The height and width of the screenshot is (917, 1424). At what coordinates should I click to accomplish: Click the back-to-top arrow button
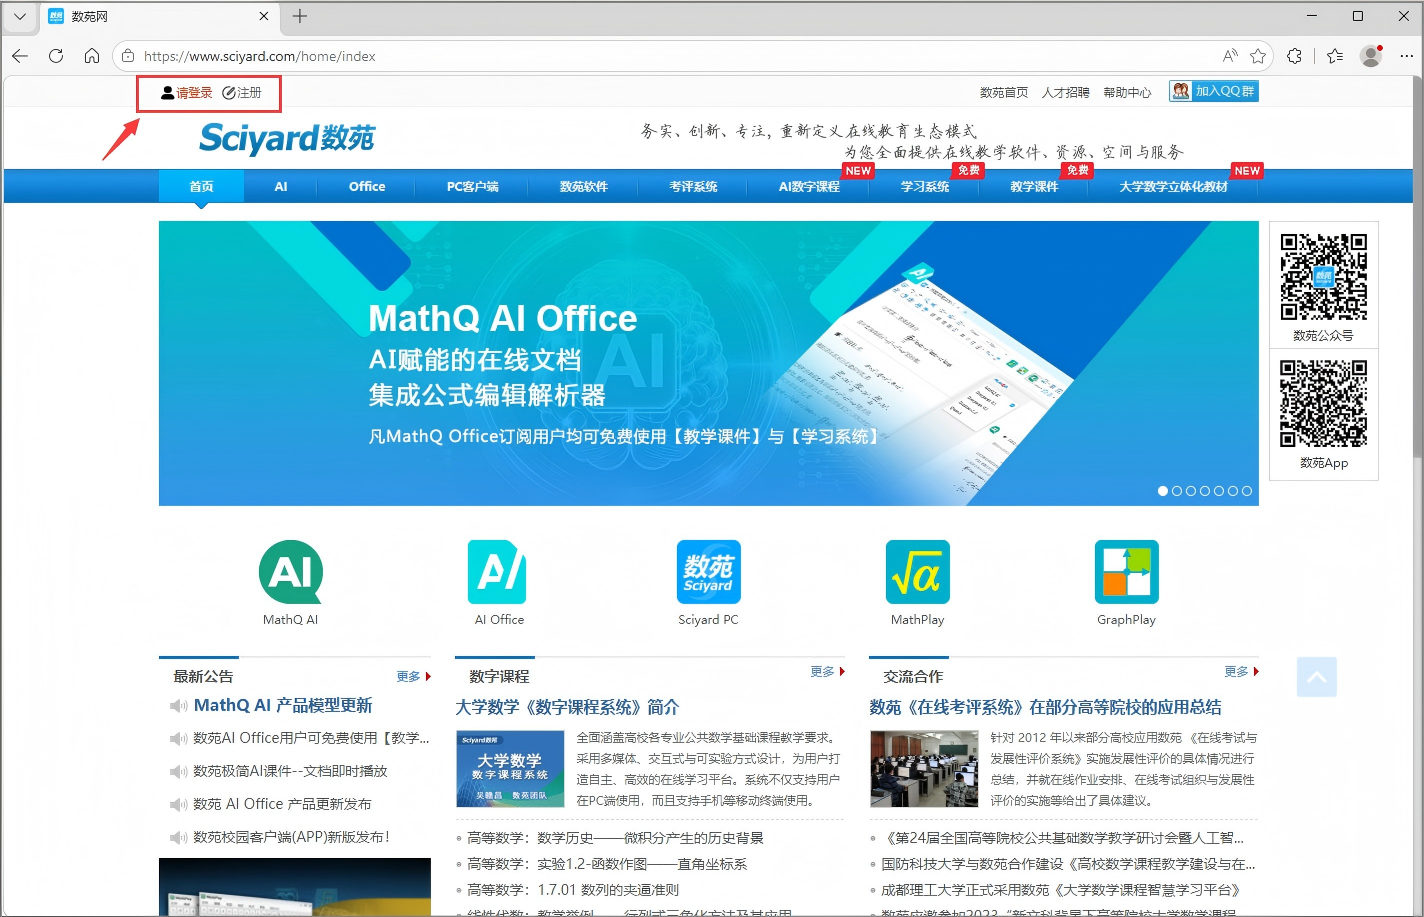coord(1317,677)
